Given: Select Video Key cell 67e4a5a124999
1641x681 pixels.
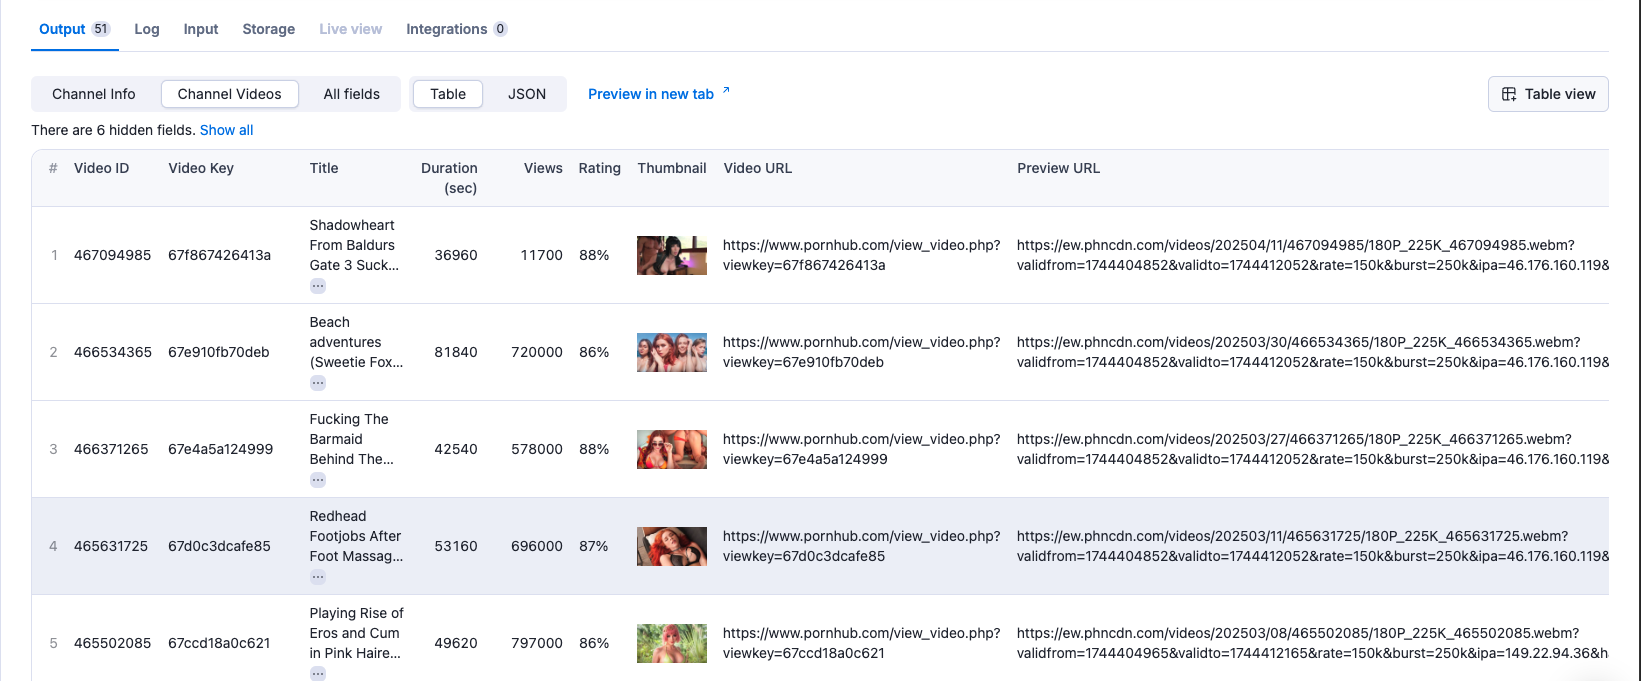Looking at the screenshot, I should coord(221,449).
